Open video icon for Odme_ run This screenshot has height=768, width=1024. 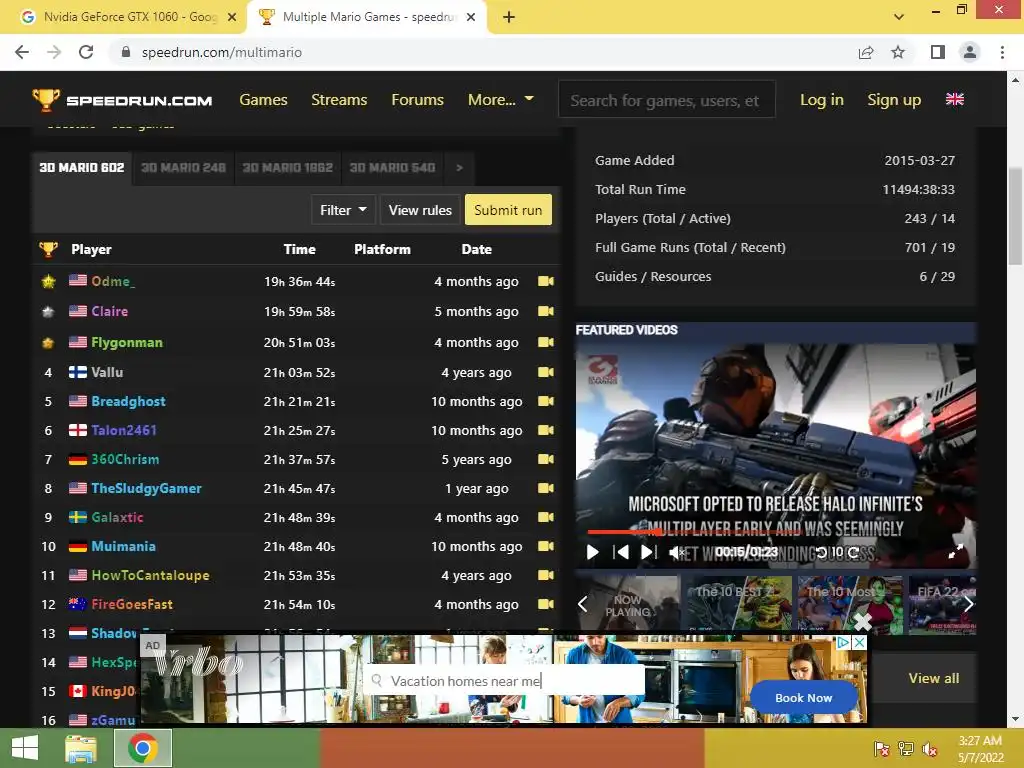[545, 281]
